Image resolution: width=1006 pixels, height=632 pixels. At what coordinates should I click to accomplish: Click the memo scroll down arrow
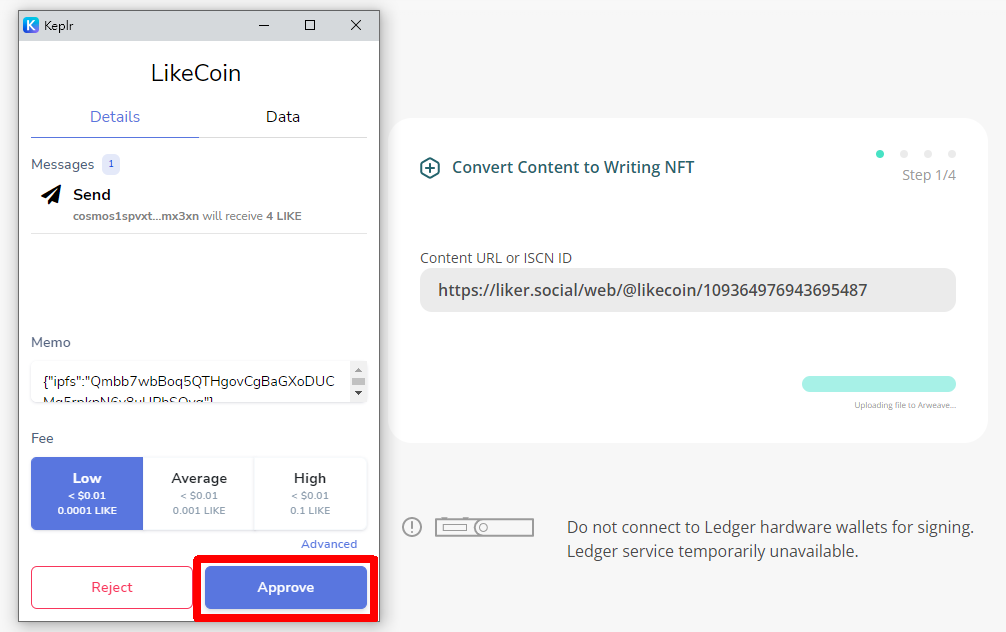(359, 393)
